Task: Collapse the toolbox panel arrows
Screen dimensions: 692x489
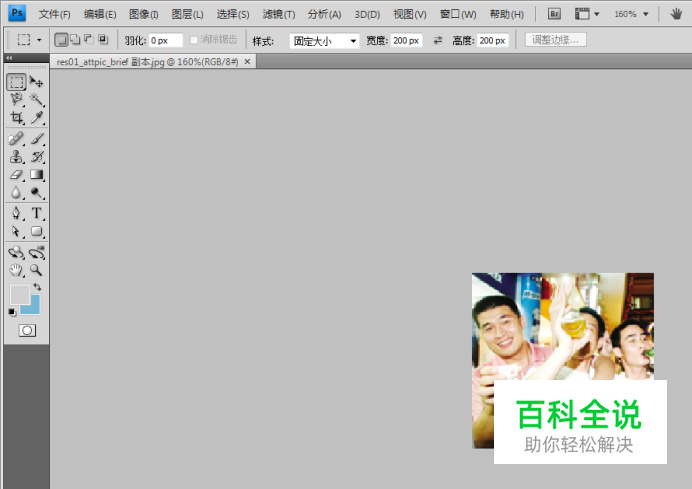Action: pos(9,58)
